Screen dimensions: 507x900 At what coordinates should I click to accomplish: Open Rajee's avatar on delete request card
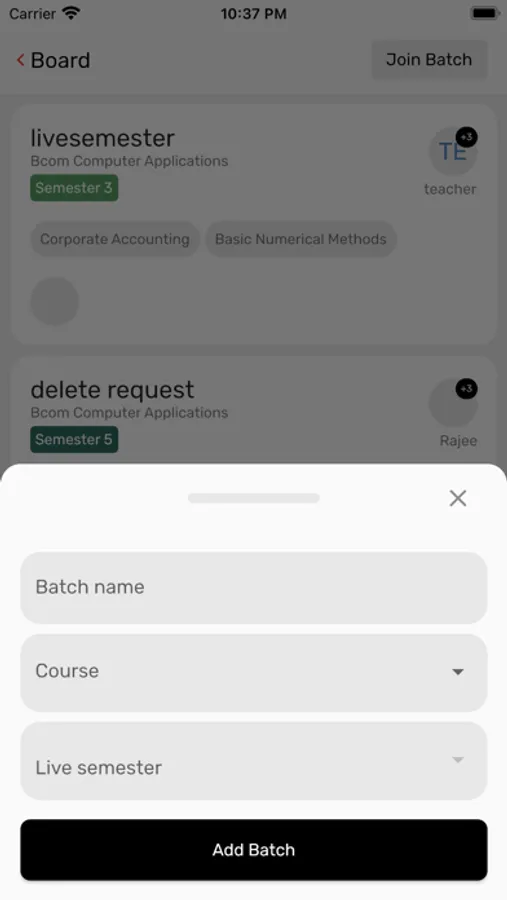coord(453,403)
